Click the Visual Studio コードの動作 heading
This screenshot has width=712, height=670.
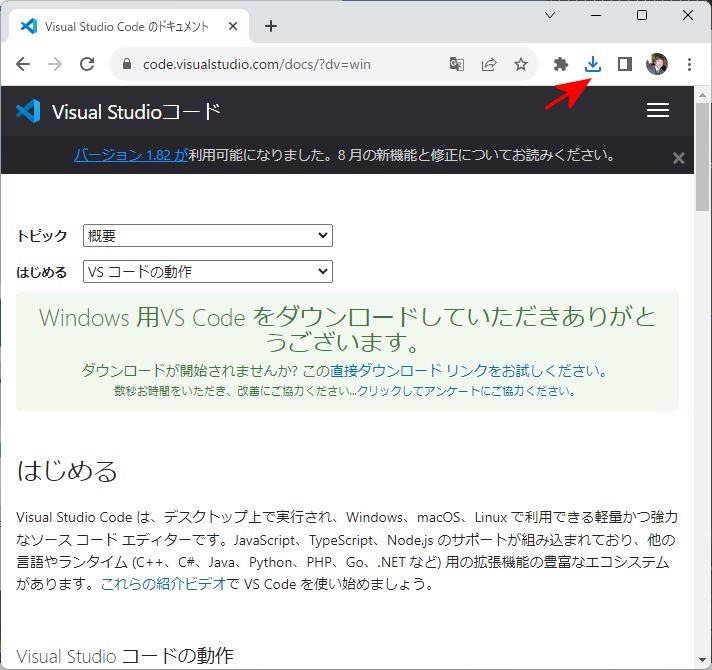coord(125,656)
